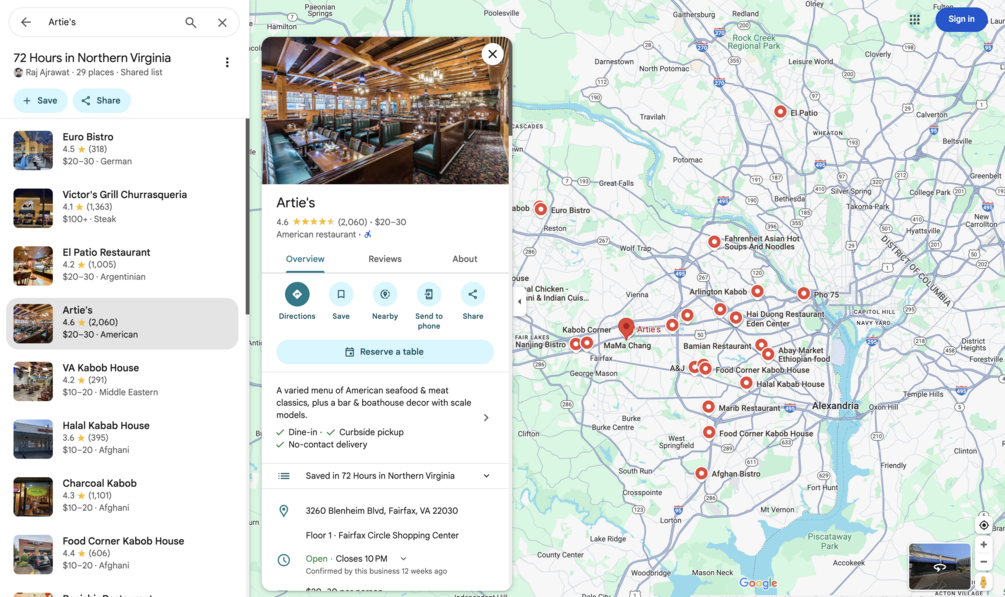Switch to the Overview tab
This screenshot has height=597, width=1005.
(305, 259)
